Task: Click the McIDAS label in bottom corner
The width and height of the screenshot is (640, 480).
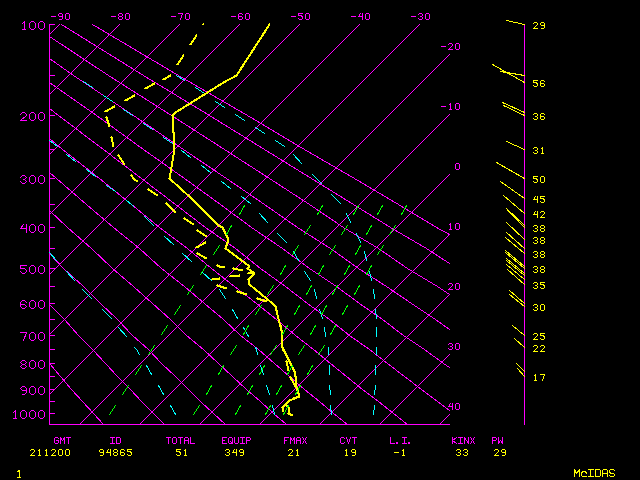Action: 593,472
